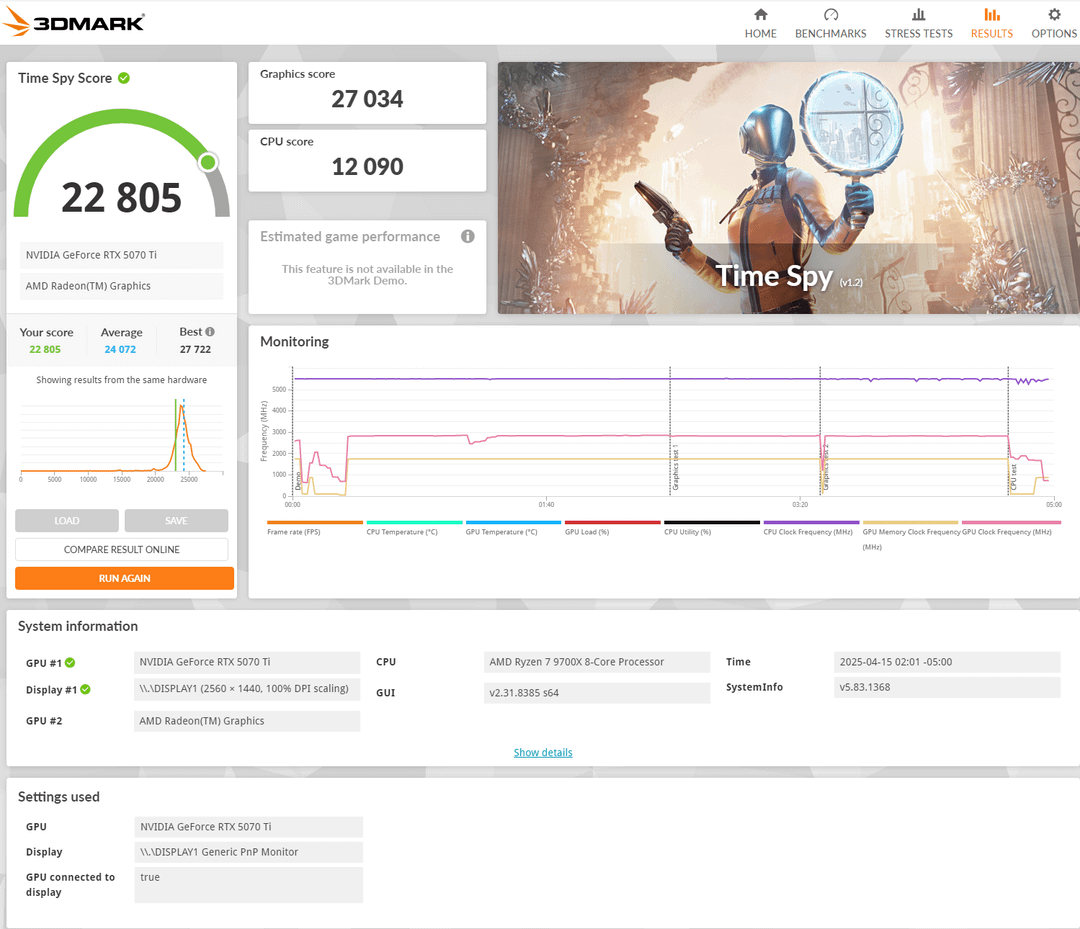1080x929 pixels.
Task: Click the Average score 24 072
Action: (121, 349)
